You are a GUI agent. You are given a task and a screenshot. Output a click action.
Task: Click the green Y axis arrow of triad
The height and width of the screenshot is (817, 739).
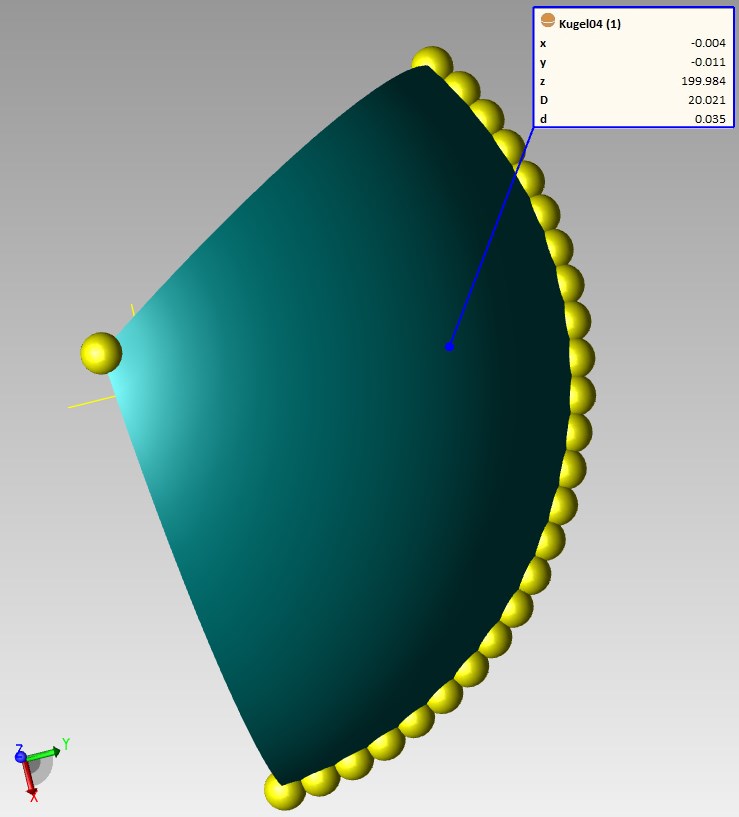point(44,752)
